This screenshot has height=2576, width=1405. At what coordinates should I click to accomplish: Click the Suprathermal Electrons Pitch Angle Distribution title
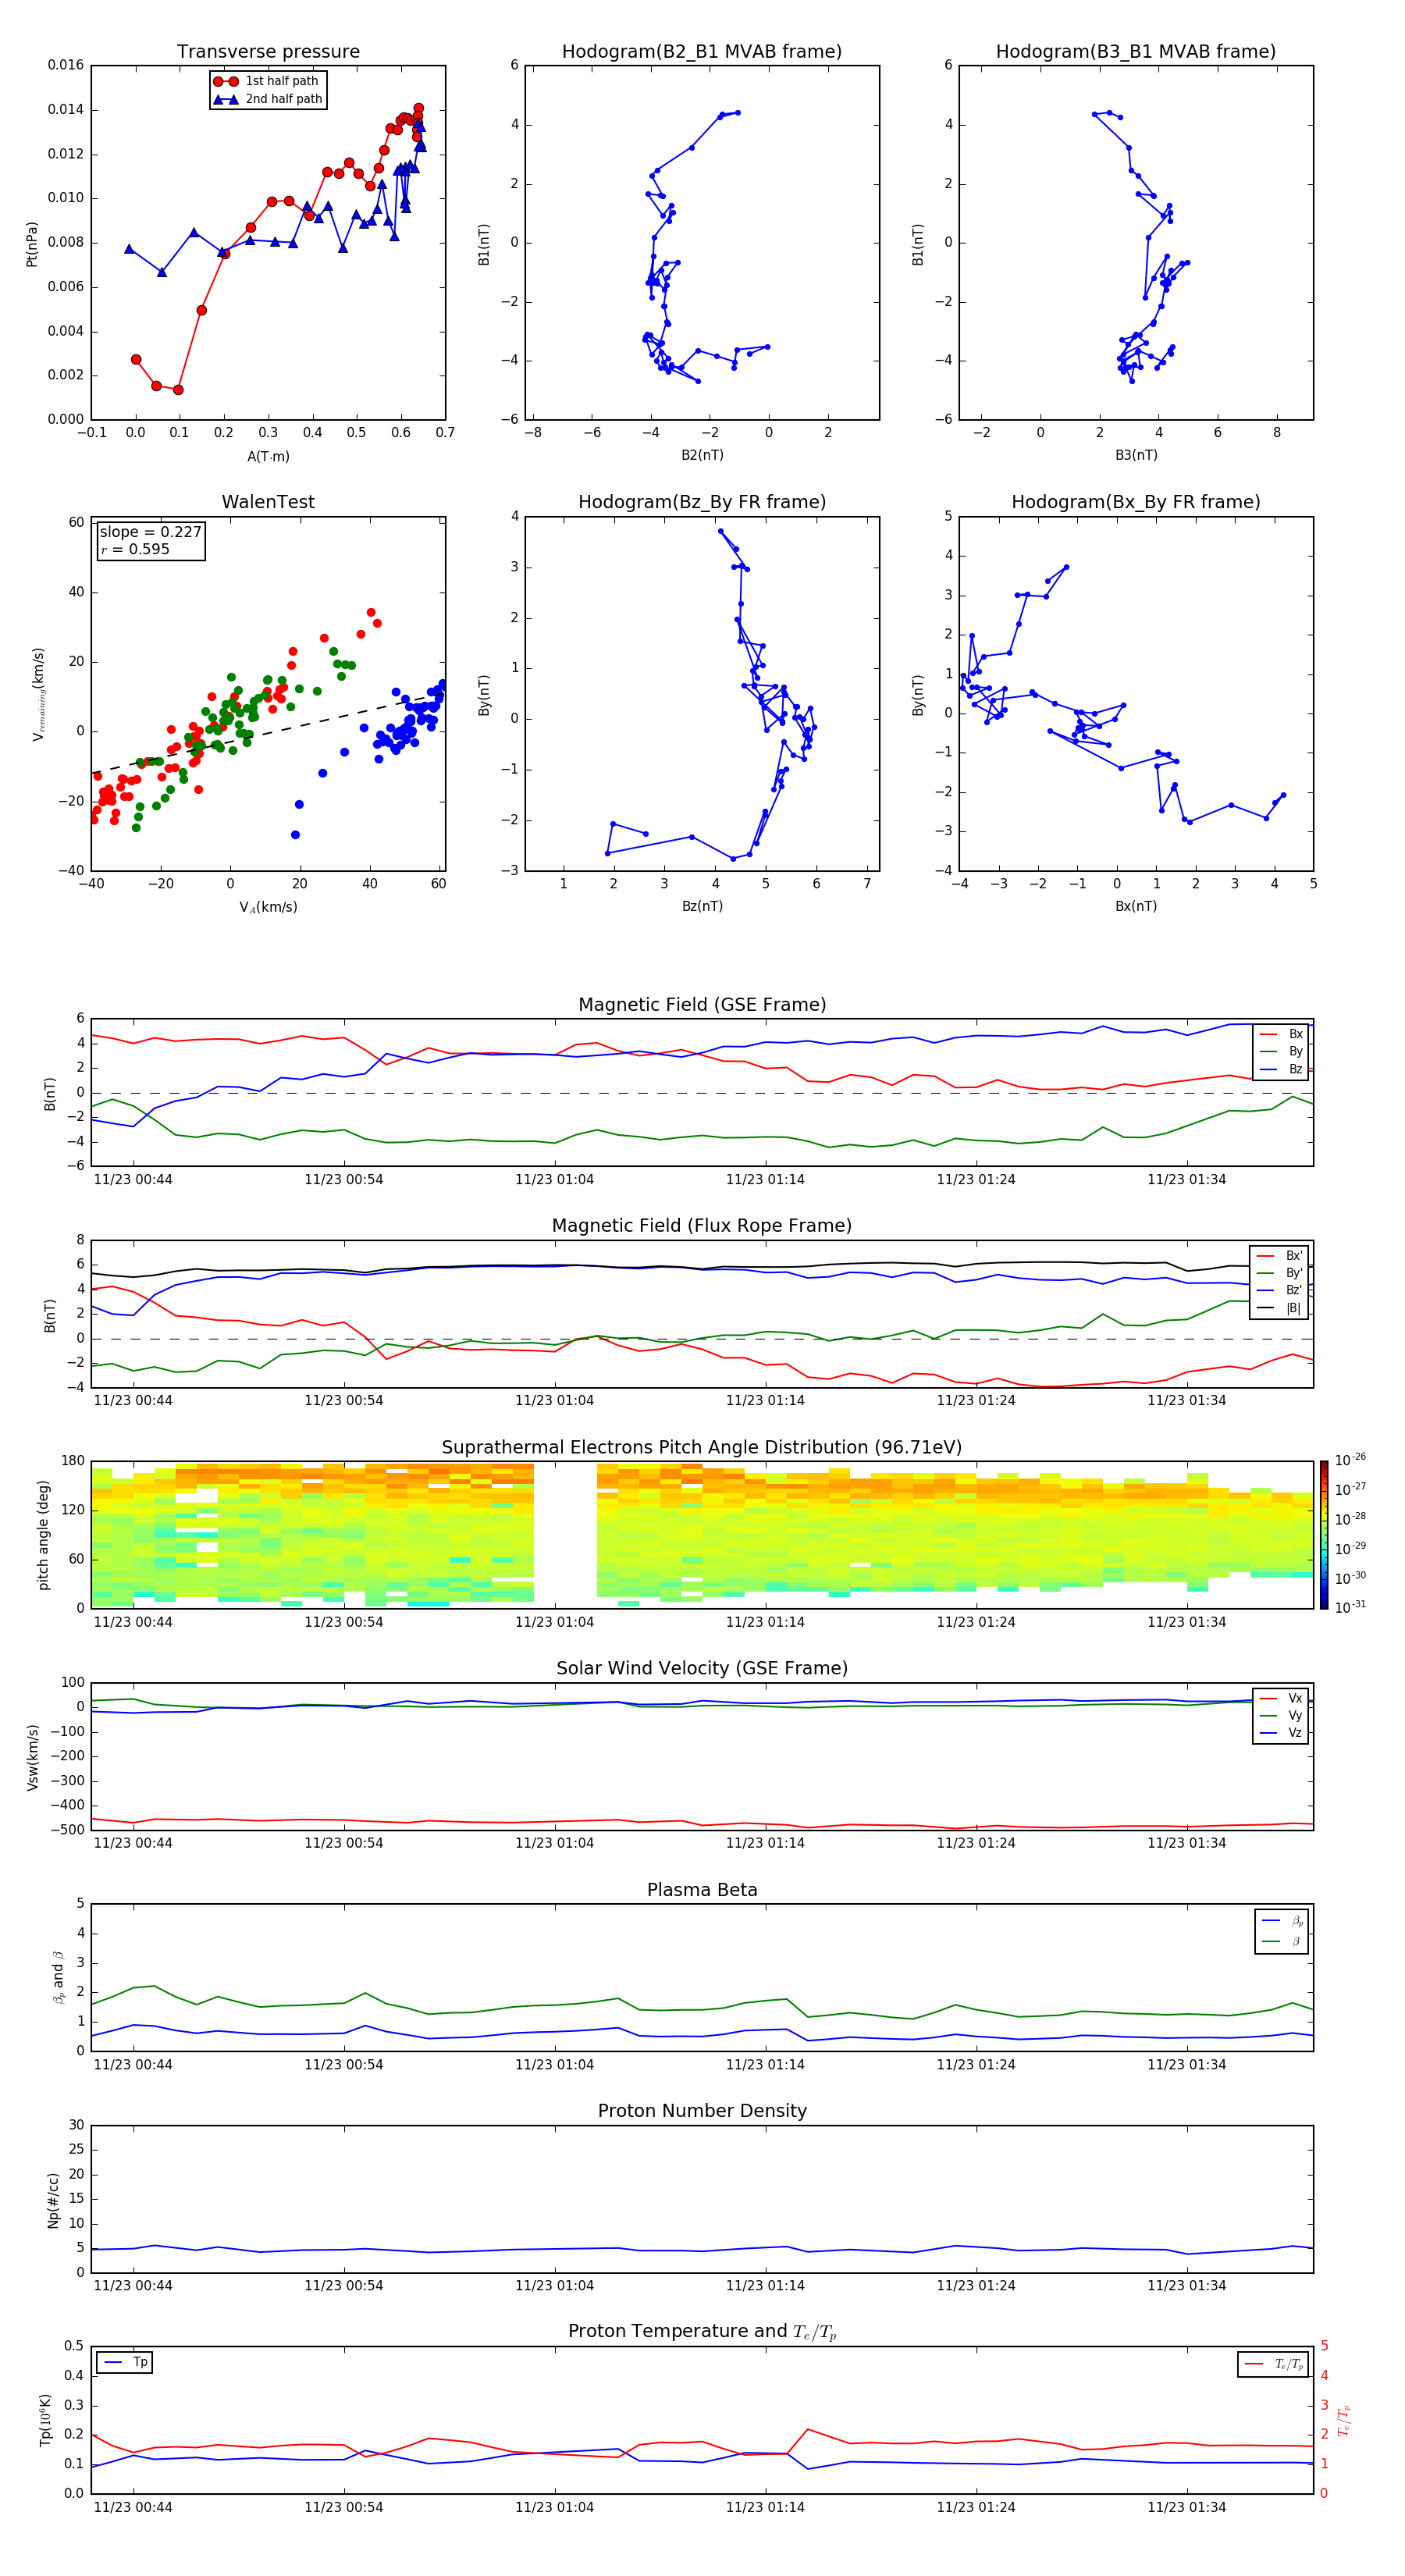[702, 1448]
